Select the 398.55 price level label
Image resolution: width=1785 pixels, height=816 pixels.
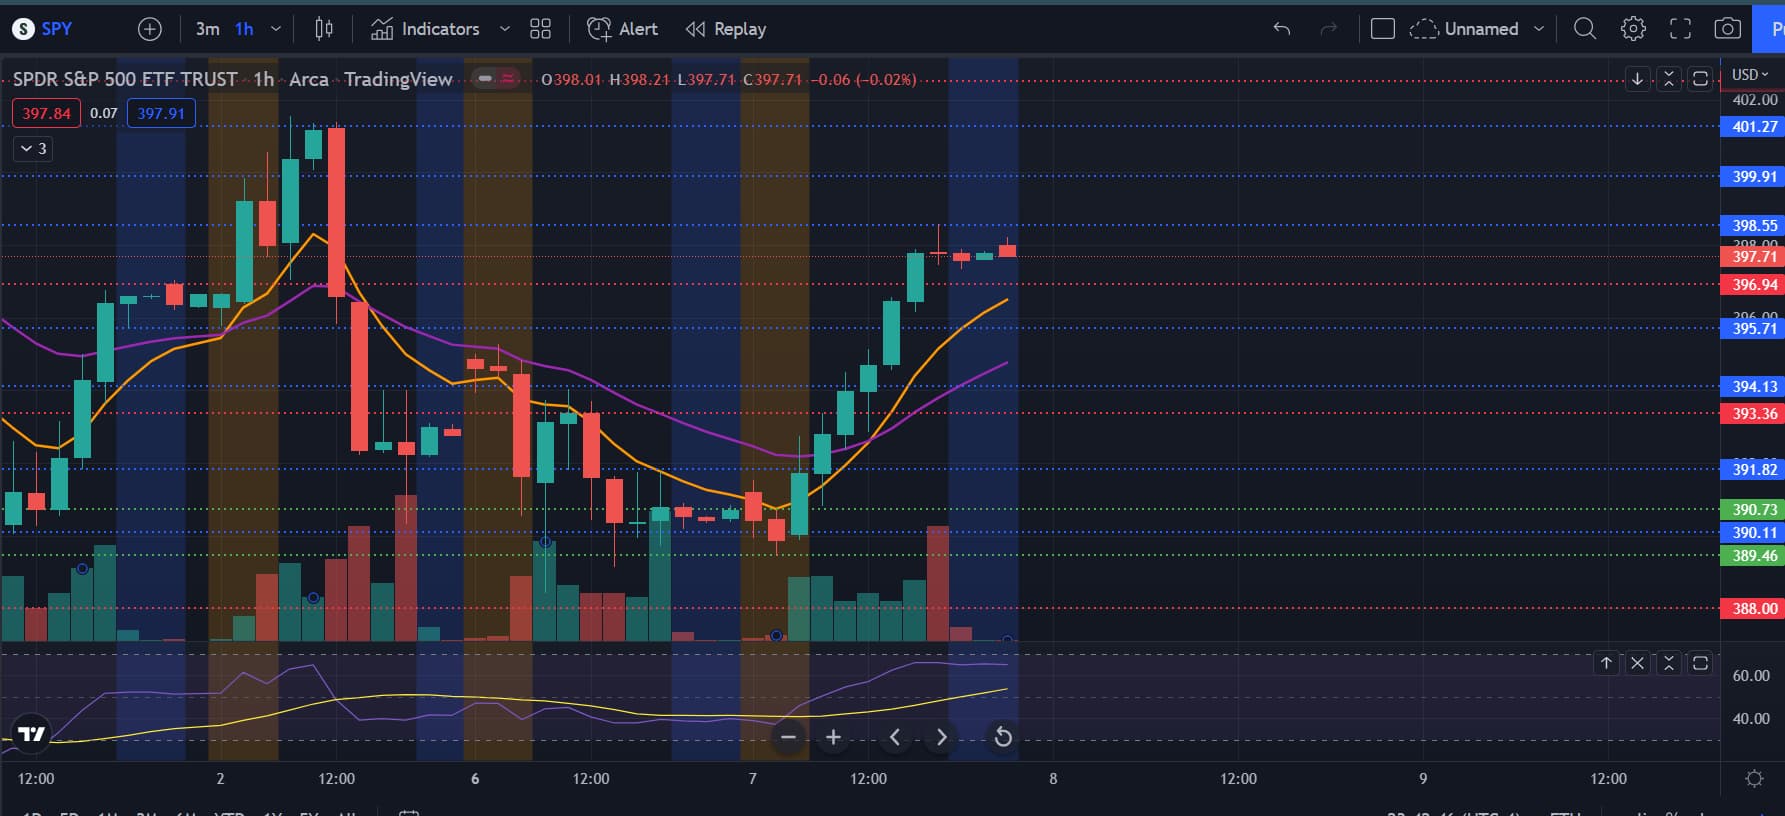pos(1752,225)
